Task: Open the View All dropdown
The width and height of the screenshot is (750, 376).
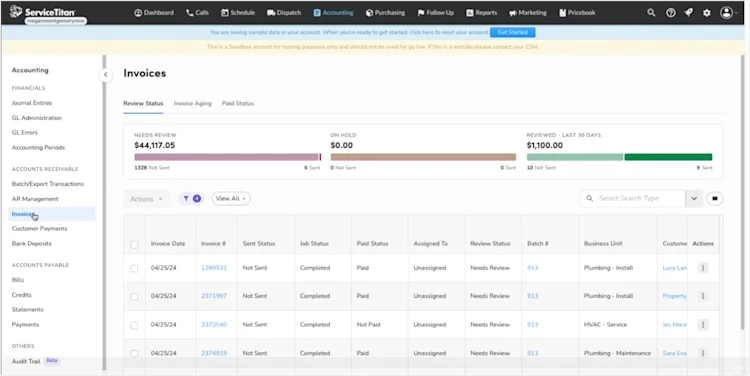Action: point(231,199)
